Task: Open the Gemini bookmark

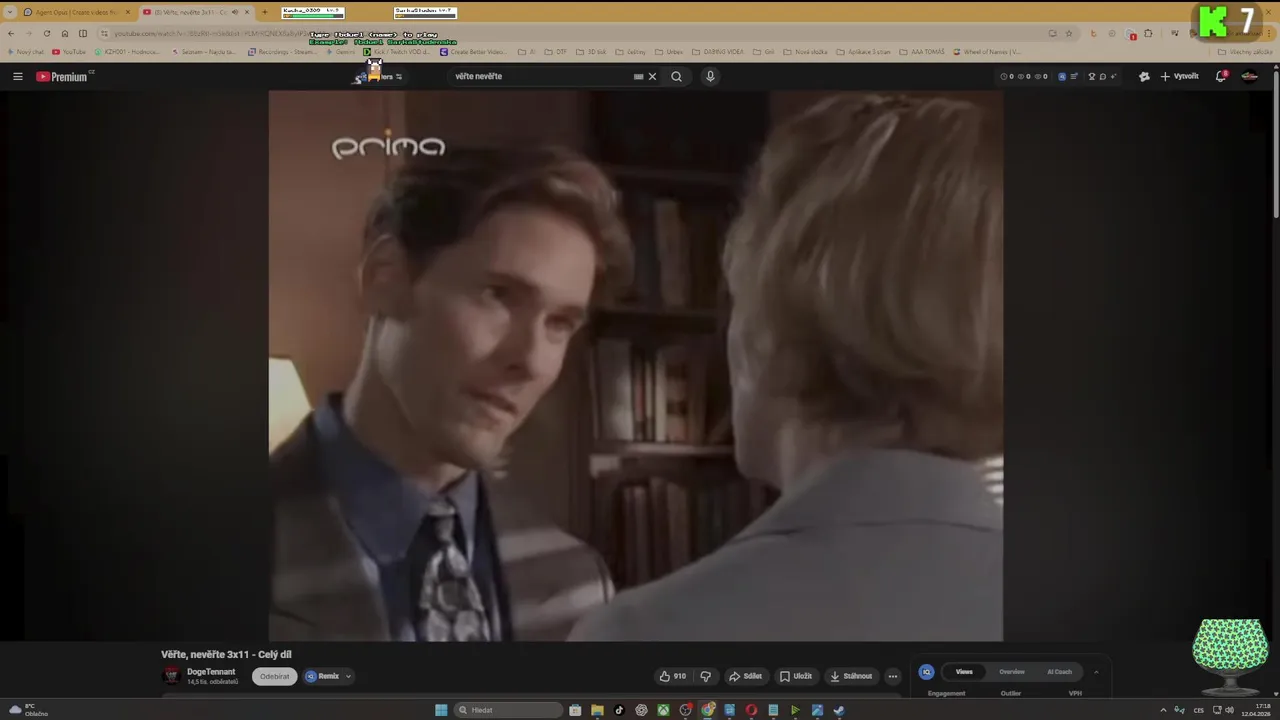Action: tap(339, 52)
